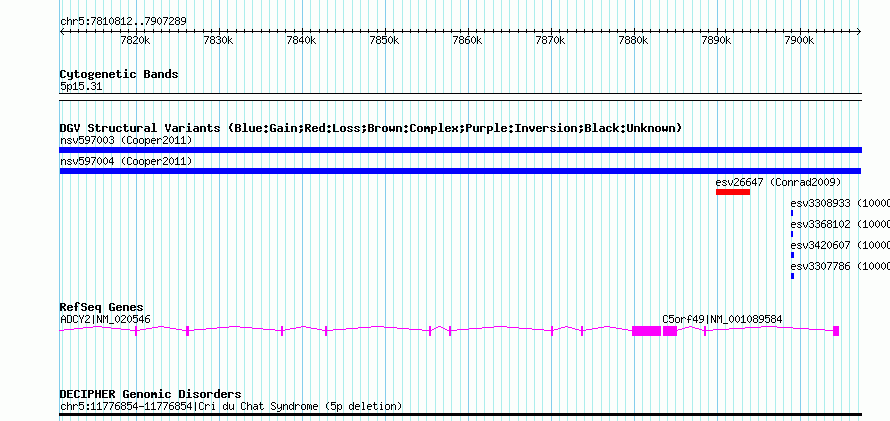Screen dimensions: 890x421
Task: Click the black DECIPHER disorder bar
Action: 460,415
